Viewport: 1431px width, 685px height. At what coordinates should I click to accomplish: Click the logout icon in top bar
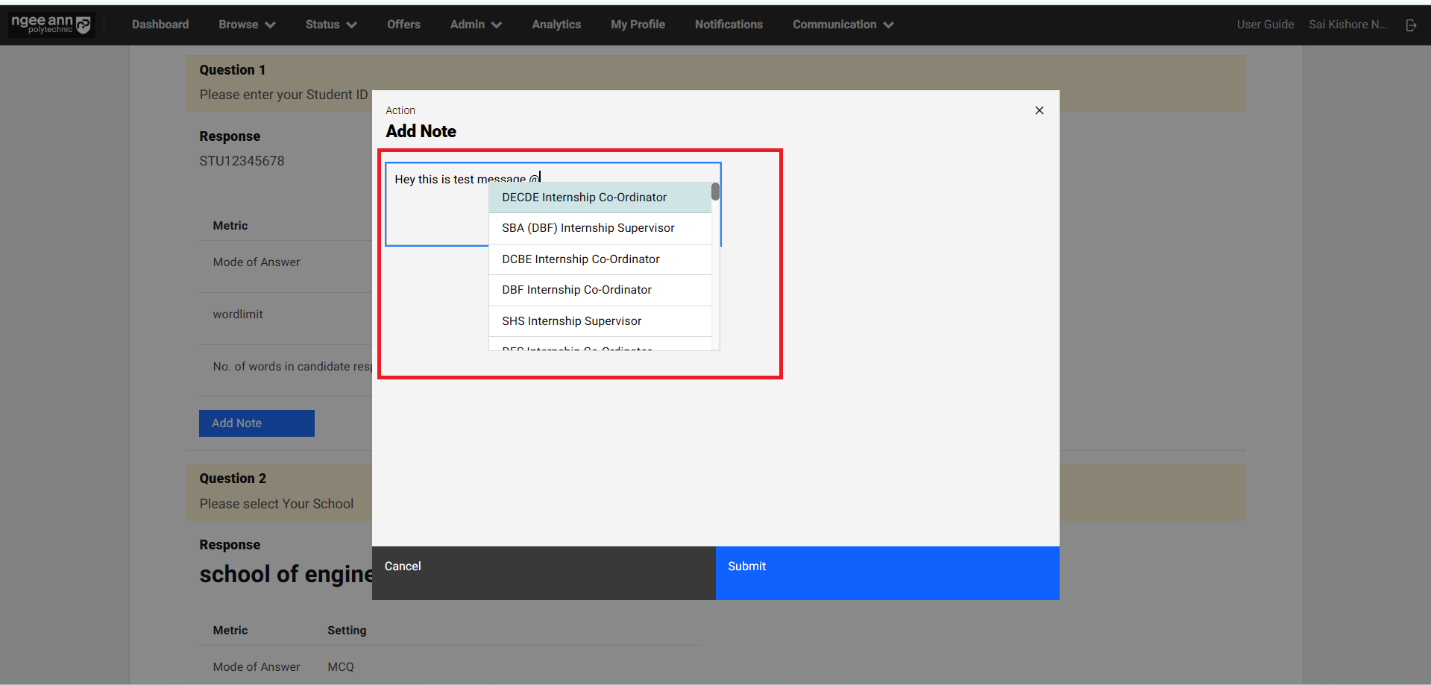tap(1411, 25)
